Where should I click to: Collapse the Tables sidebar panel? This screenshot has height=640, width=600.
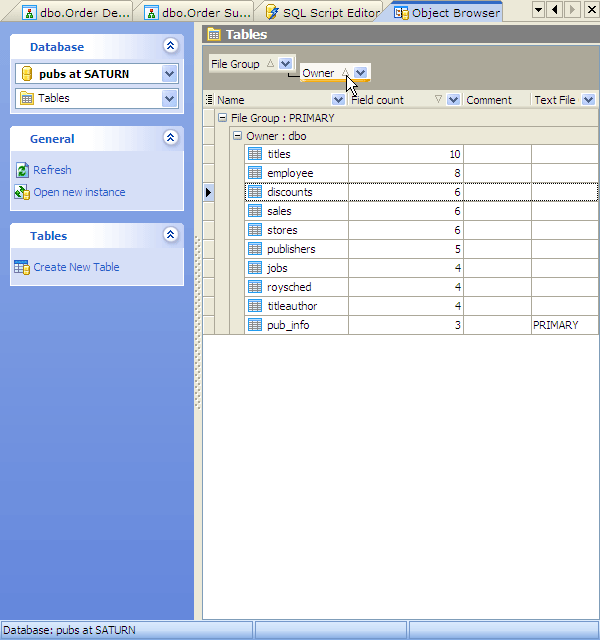(x=171, y=234)
